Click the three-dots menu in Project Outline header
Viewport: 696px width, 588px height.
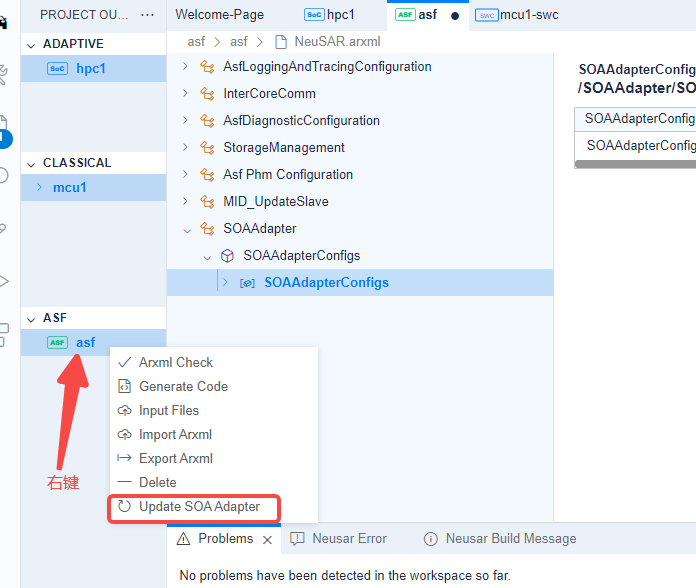click(148, 14)
